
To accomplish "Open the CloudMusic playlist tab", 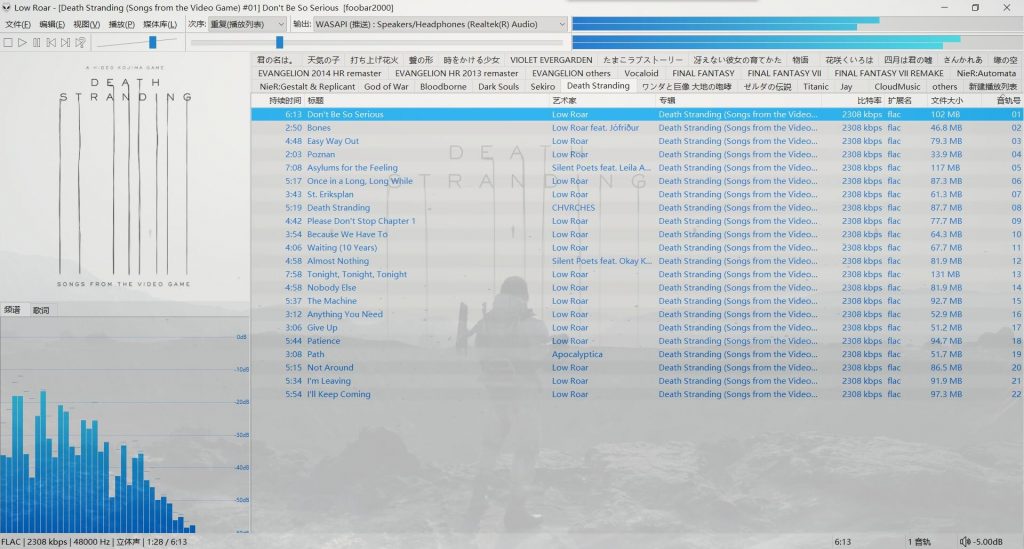I will tap(897, 86).
